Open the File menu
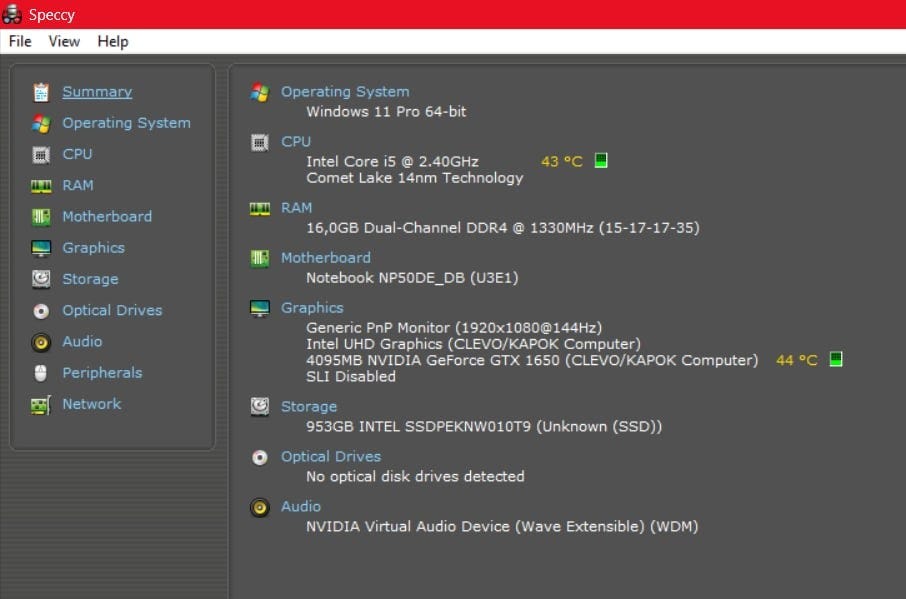The height and width of the screenshot is (599, 906). 20,41
